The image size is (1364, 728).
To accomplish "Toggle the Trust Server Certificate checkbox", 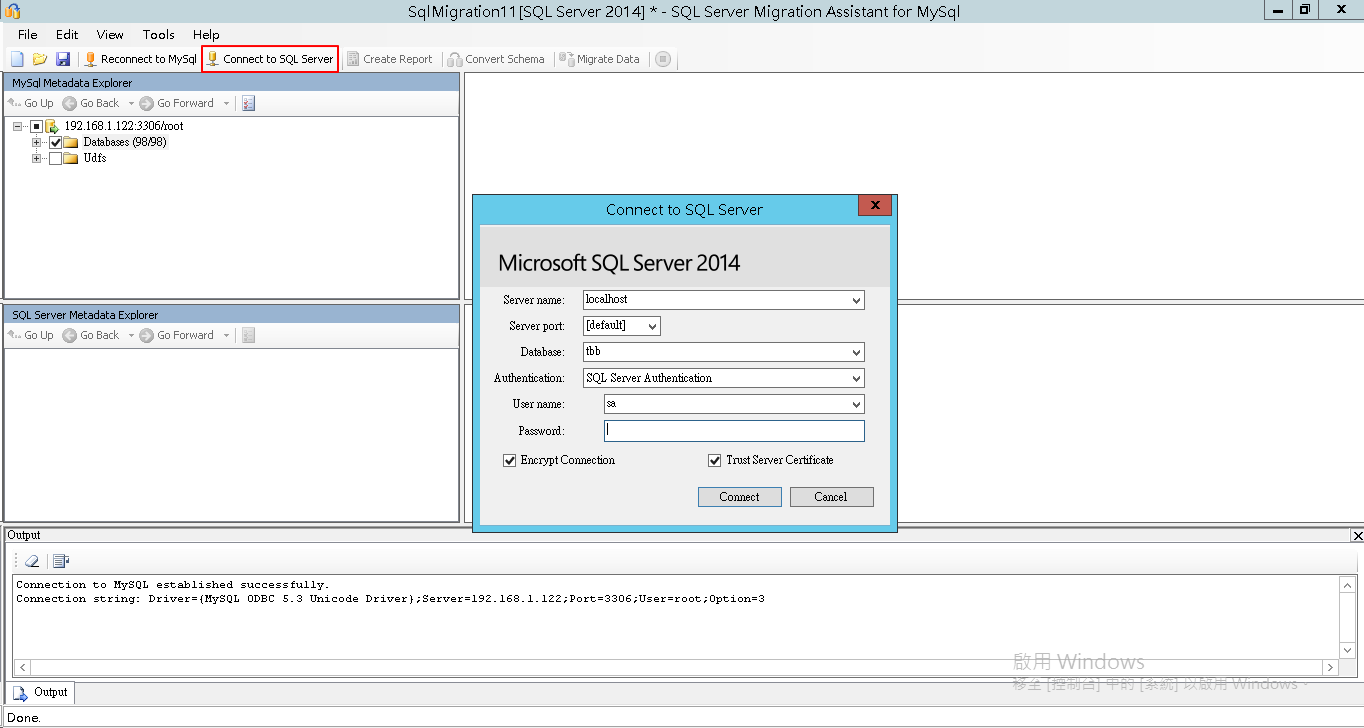I will tap(714, 460).
